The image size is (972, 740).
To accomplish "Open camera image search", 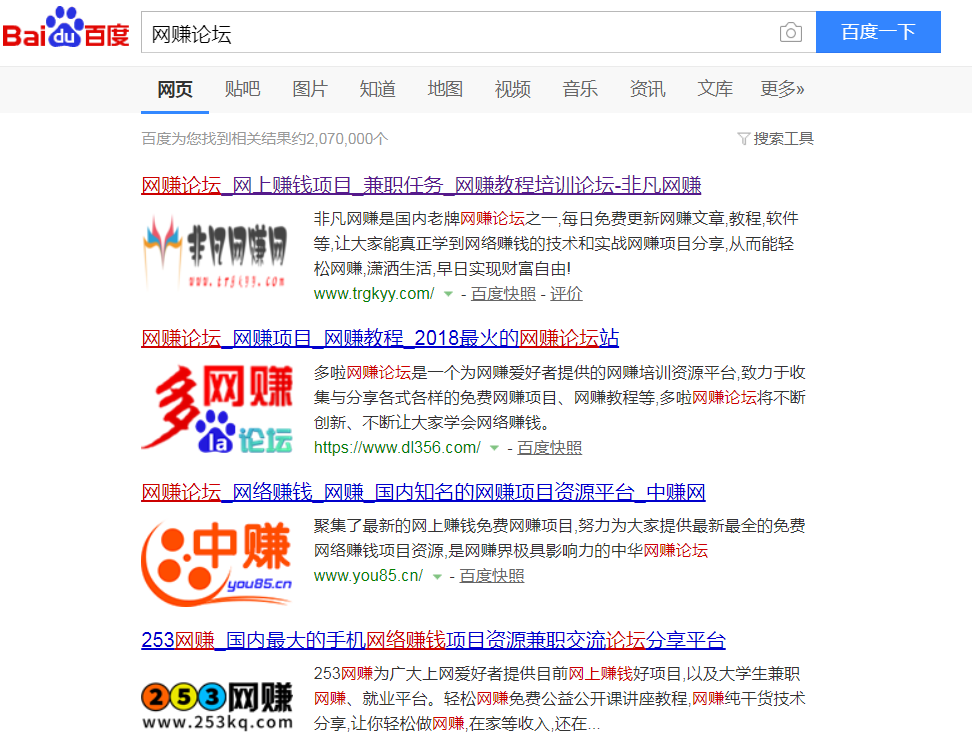I will (790, 32).
